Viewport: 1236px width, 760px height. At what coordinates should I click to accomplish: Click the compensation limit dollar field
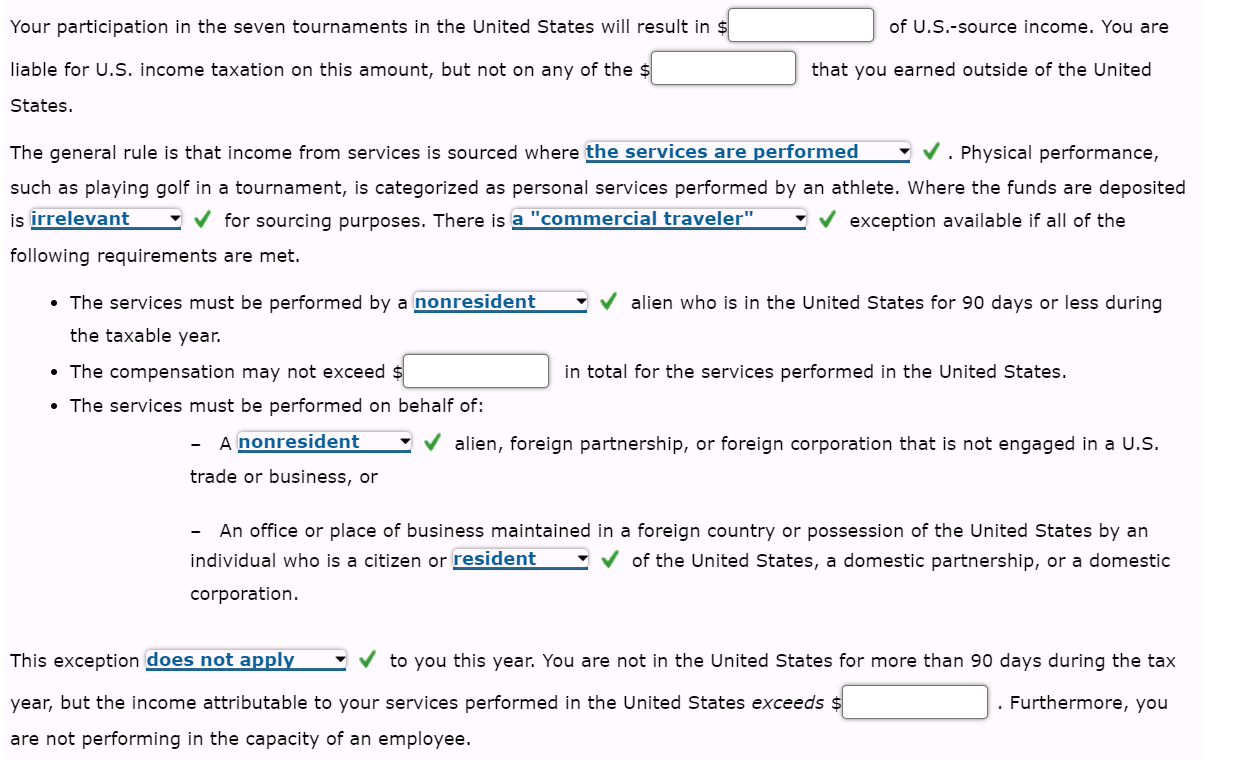[x=475, y=371]
